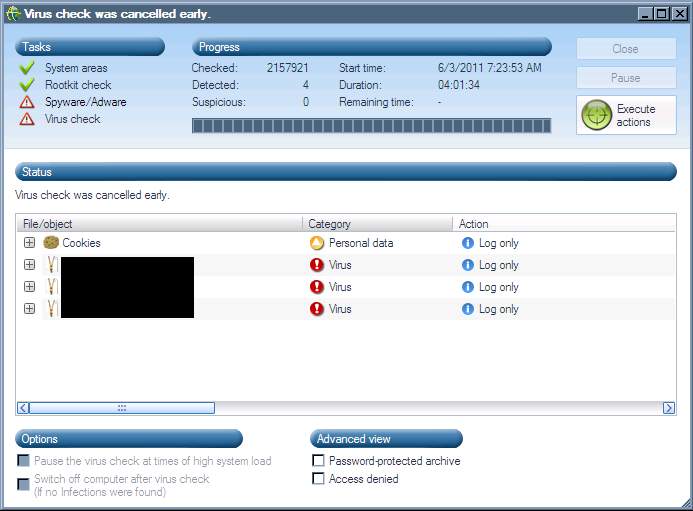The width and height of the screenshot is (693, 511).
Task: Click the Advanced view header
Action: (x=387, y=439)
